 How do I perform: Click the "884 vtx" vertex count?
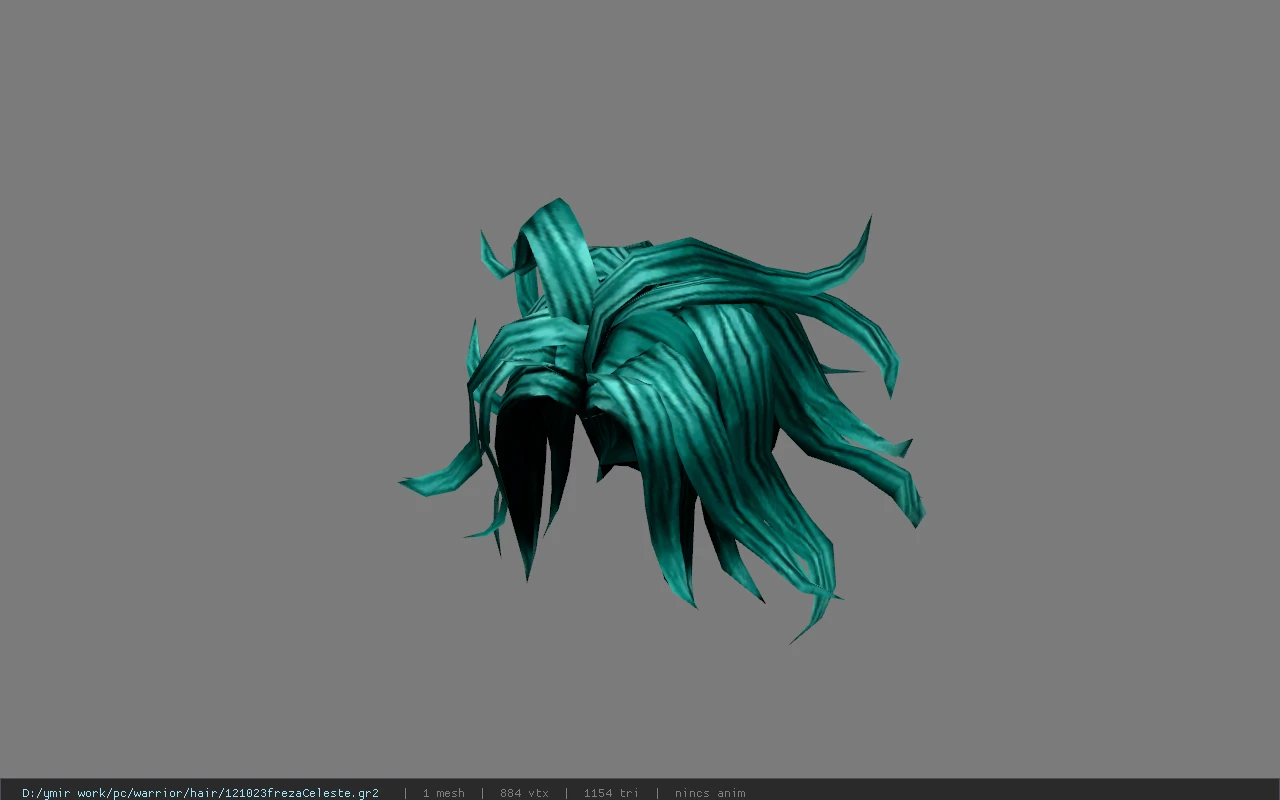click(524, 793)
